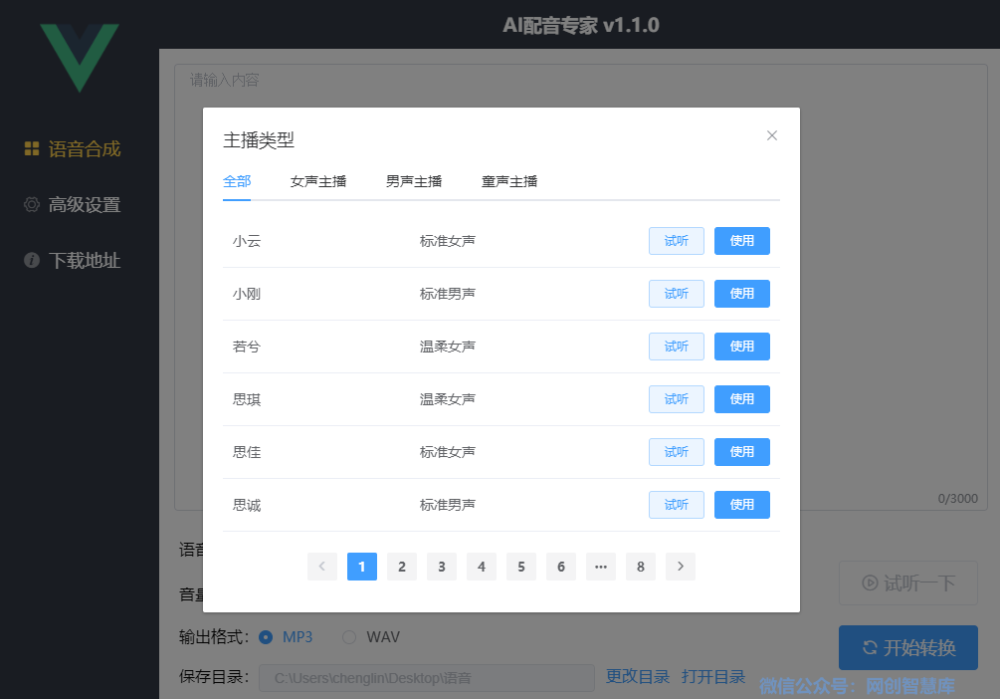Select page 5 in pagination

click(521, 566)
